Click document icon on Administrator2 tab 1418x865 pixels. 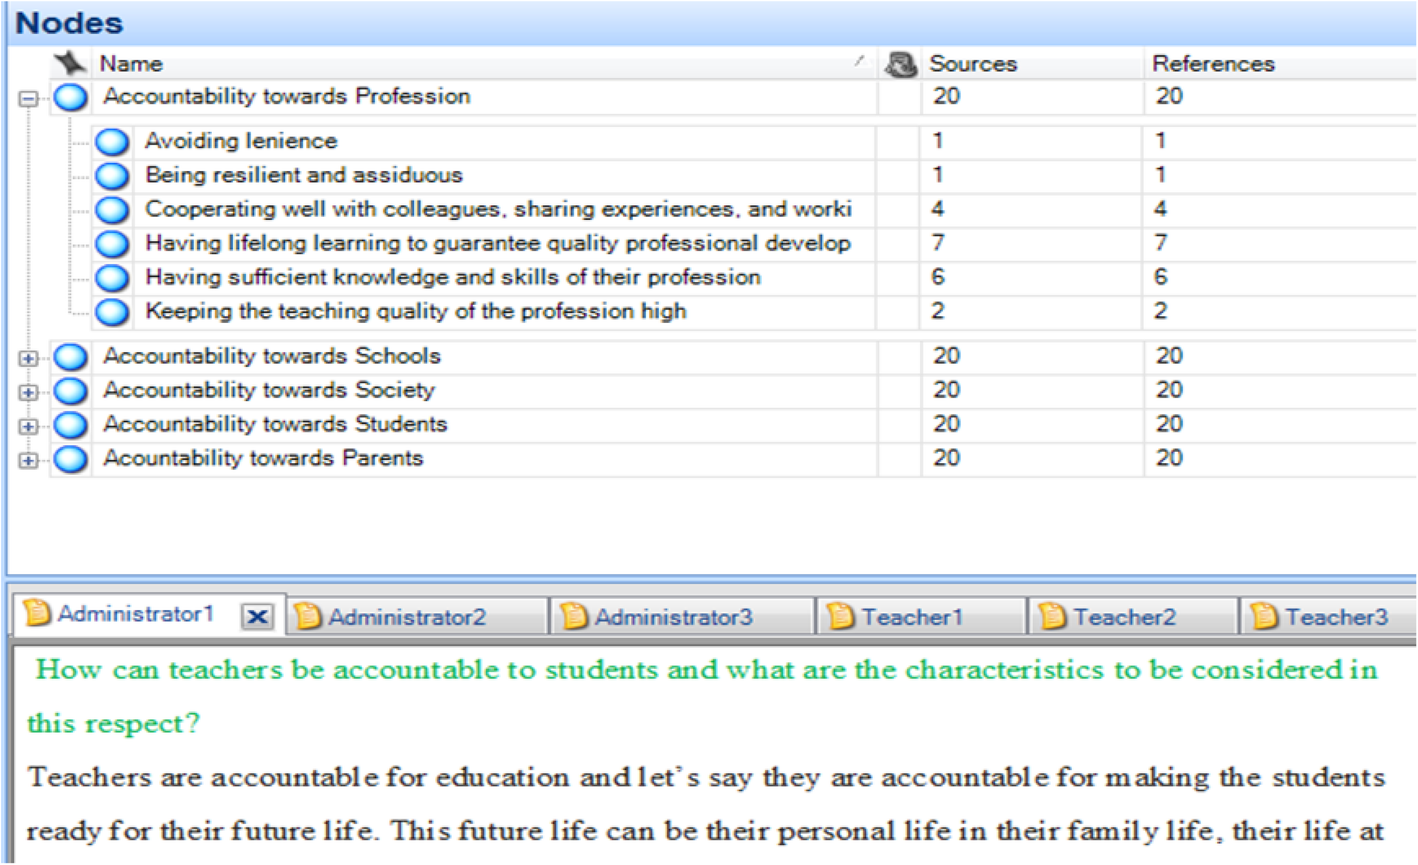308,616
